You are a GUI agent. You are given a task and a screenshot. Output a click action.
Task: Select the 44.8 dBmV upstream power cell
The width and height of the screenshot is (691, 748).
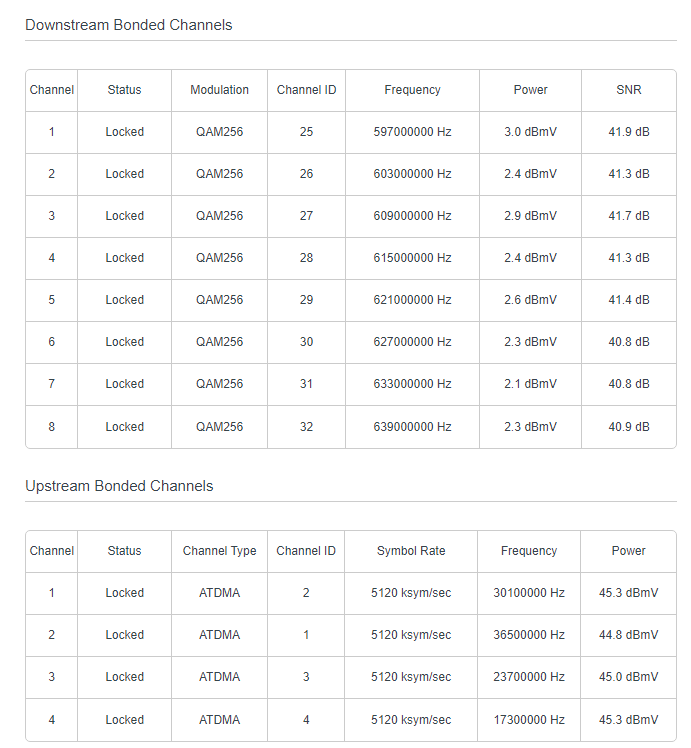pos(628,635)
